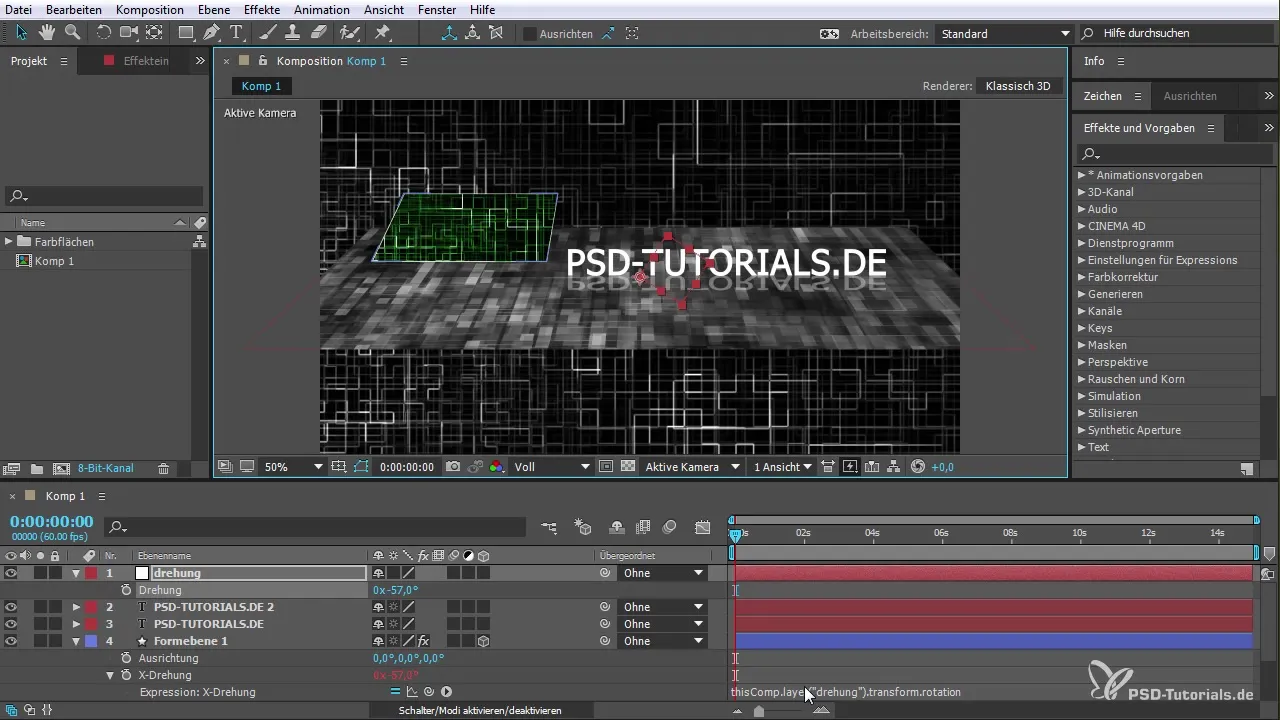Image resolution: width=1280 pixels, height=720 pixels.
Task: Delete selected project item with trash icon
Action: [163, 468]
